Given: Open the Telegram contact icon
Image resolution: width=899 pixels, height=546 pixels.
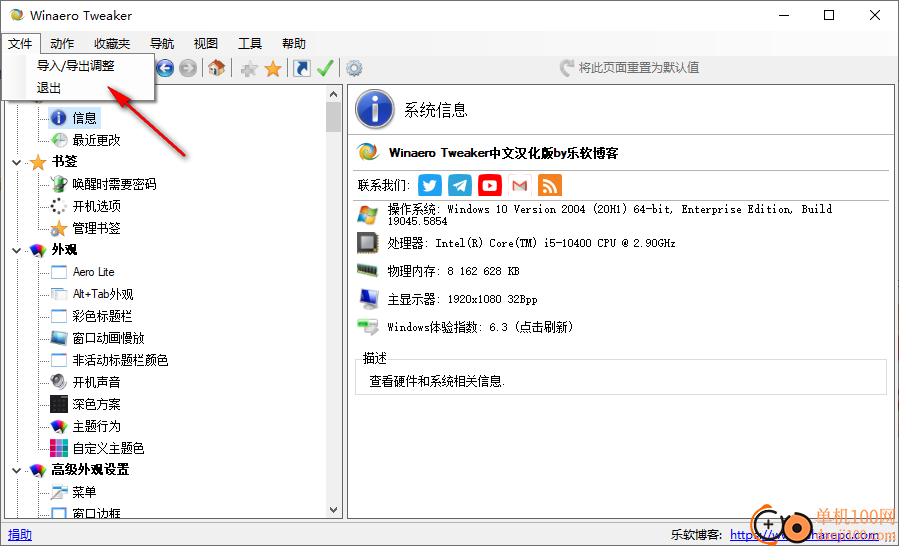Looking at the screenshot, I should [x=460, y=185].
